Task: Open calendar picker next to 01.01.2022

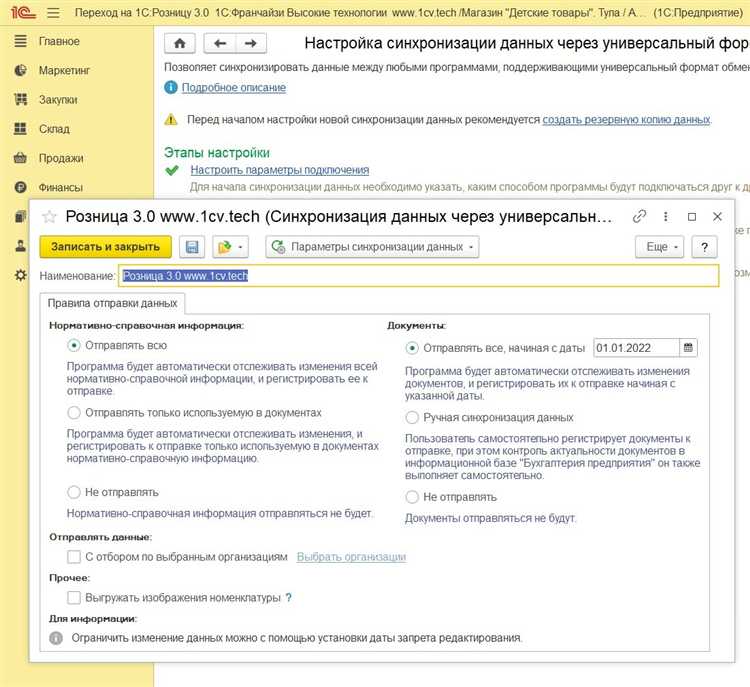Action: (688, 348)
